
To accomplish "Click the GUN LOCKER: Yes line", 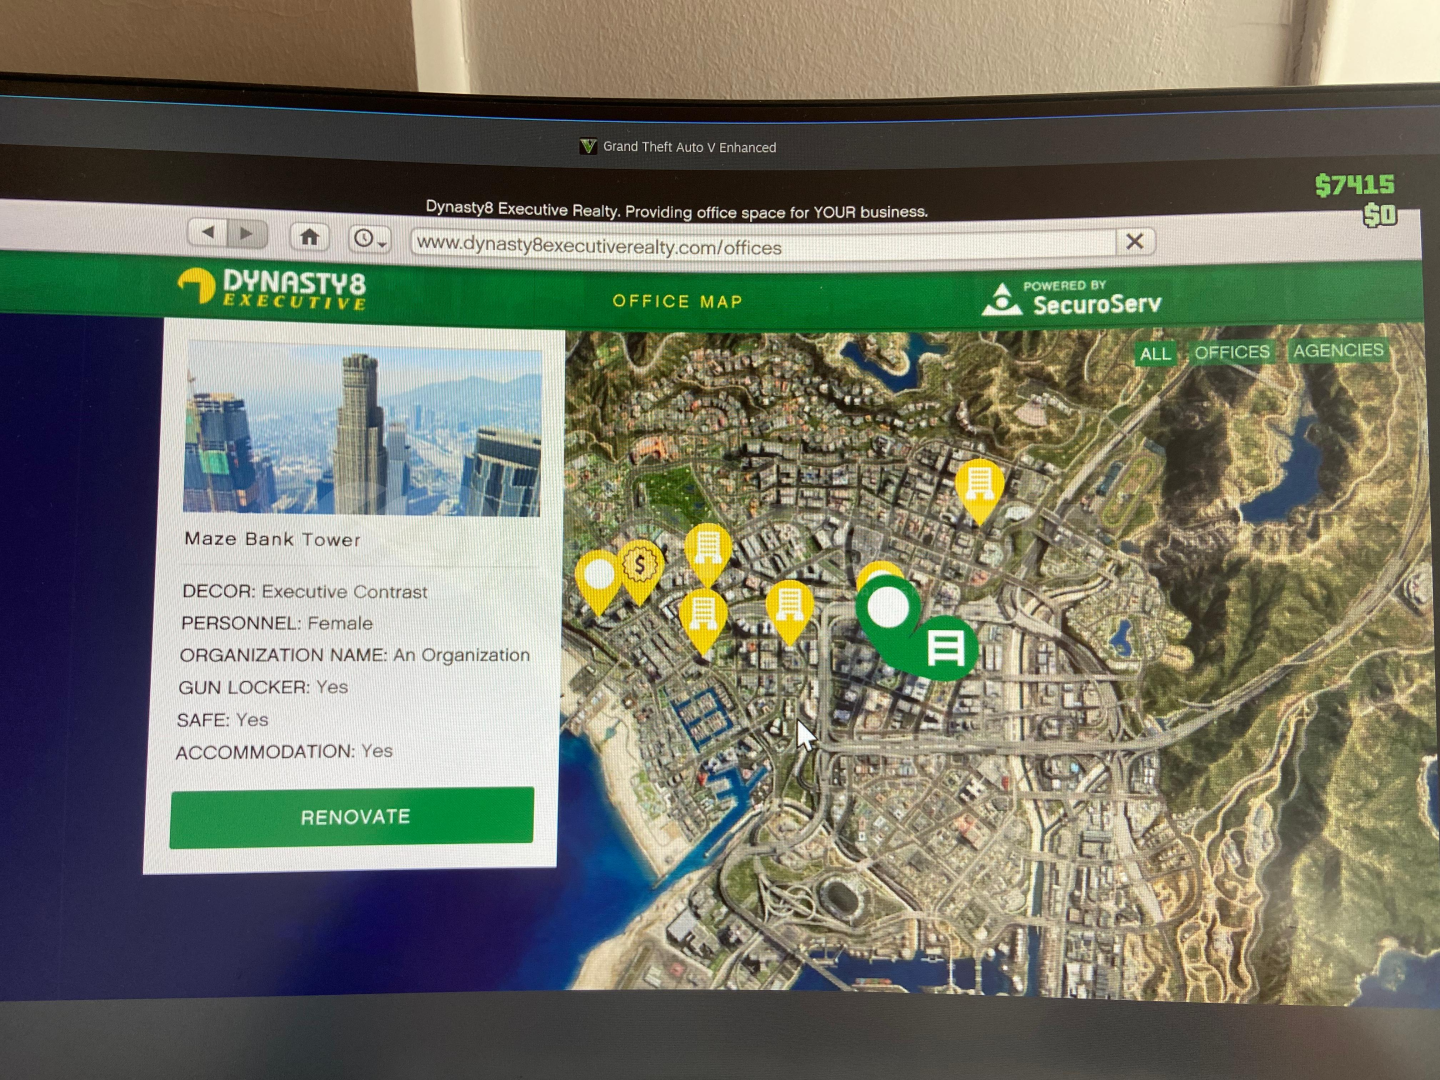I will pyautogui.click(x=263, y=687).
